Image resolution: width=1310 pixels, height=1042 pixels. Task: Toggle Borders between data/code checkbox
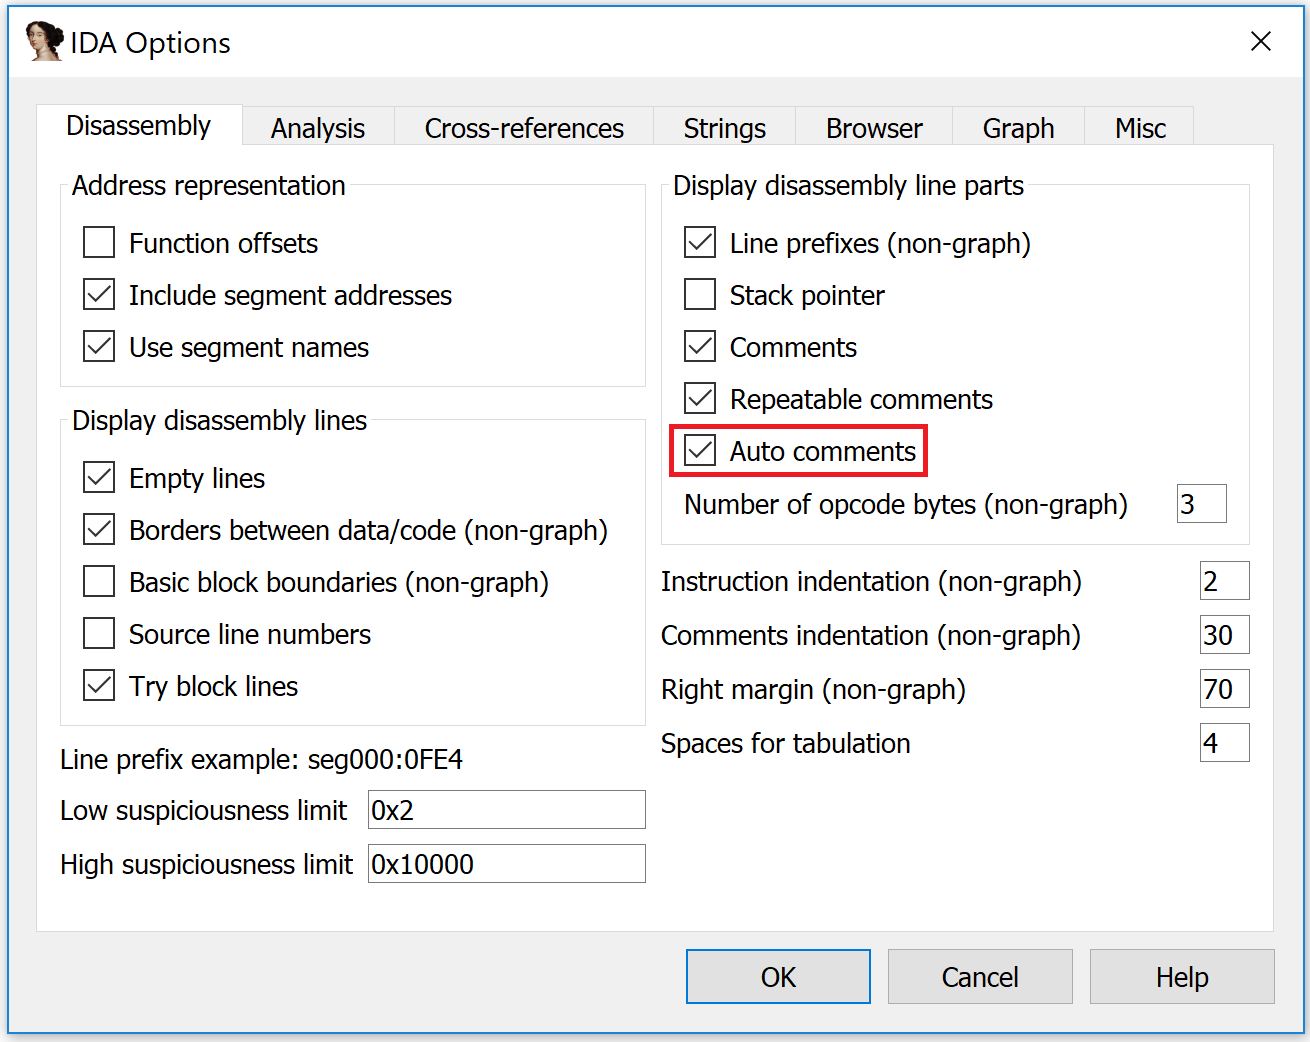[x=99, y=530]
